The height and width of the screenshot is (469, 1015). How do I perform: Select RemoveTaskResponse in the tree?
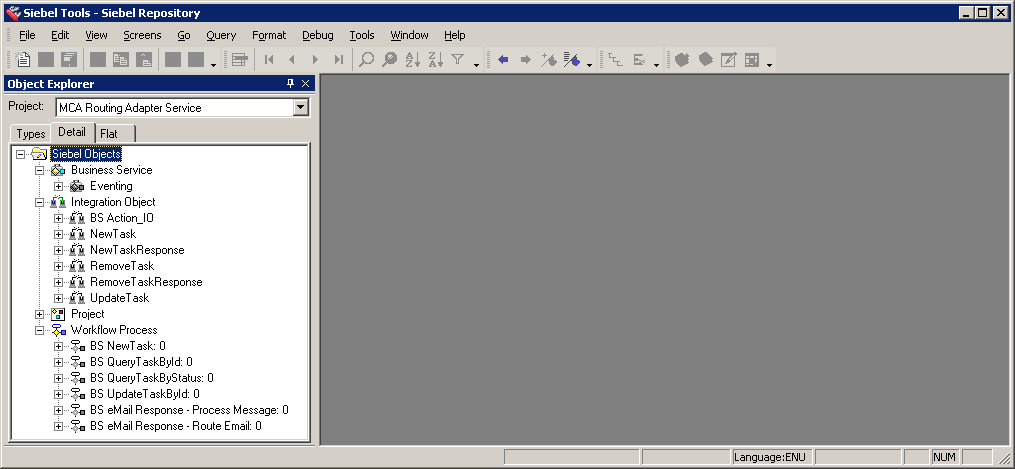tap(146, 282)
